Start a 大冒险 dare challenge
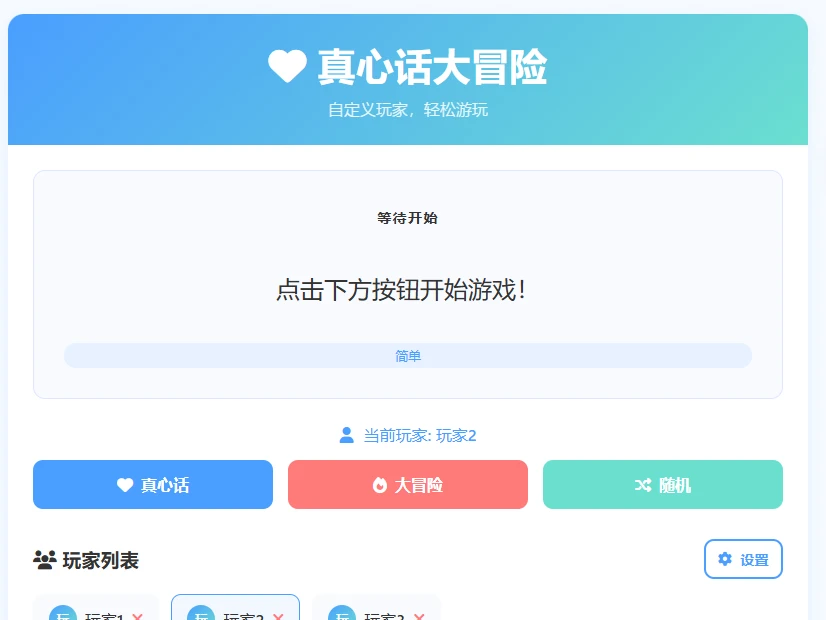The height and width of the screenshot is (620, 826). pyautogui.click(x=408, y=485)
